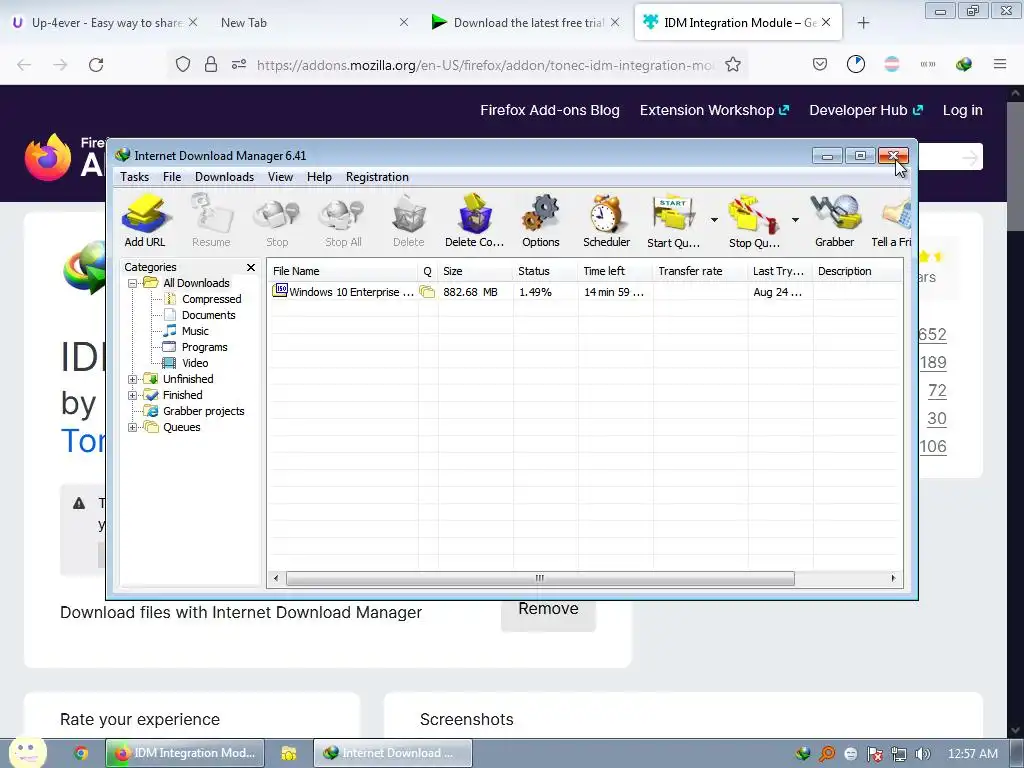This screenshot has height=768, width=1024.
Task: Open the View menu in IDM
Action: coord(280,177)
